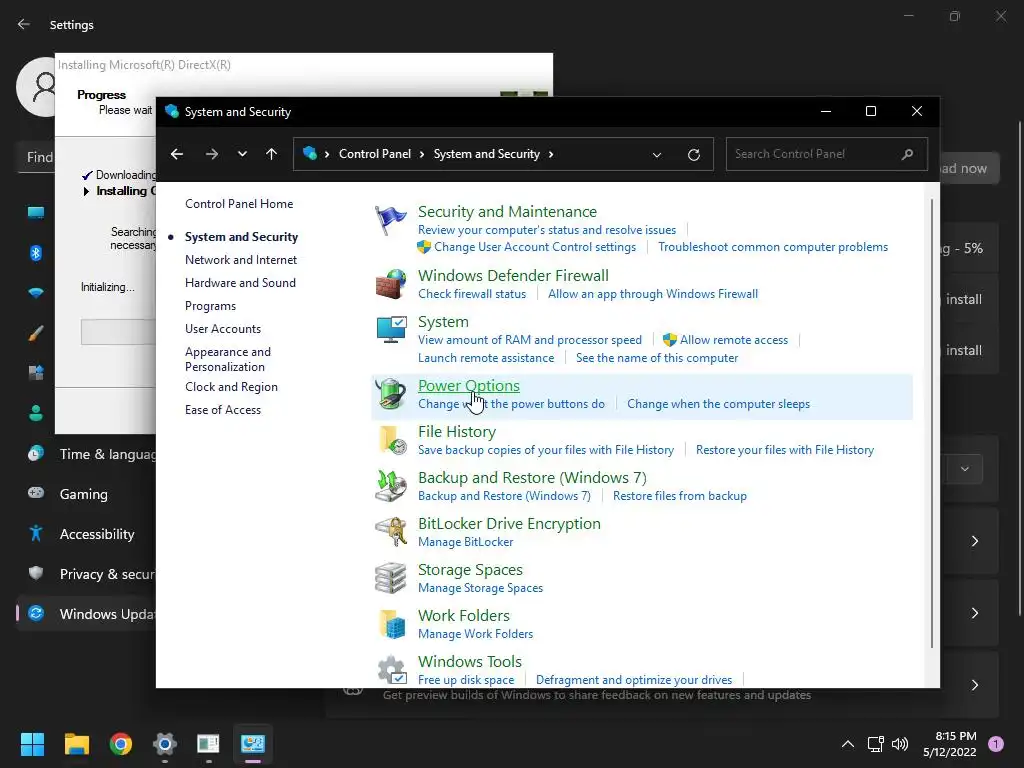Open Gaming in Settings sidebar

click(84, 494)
